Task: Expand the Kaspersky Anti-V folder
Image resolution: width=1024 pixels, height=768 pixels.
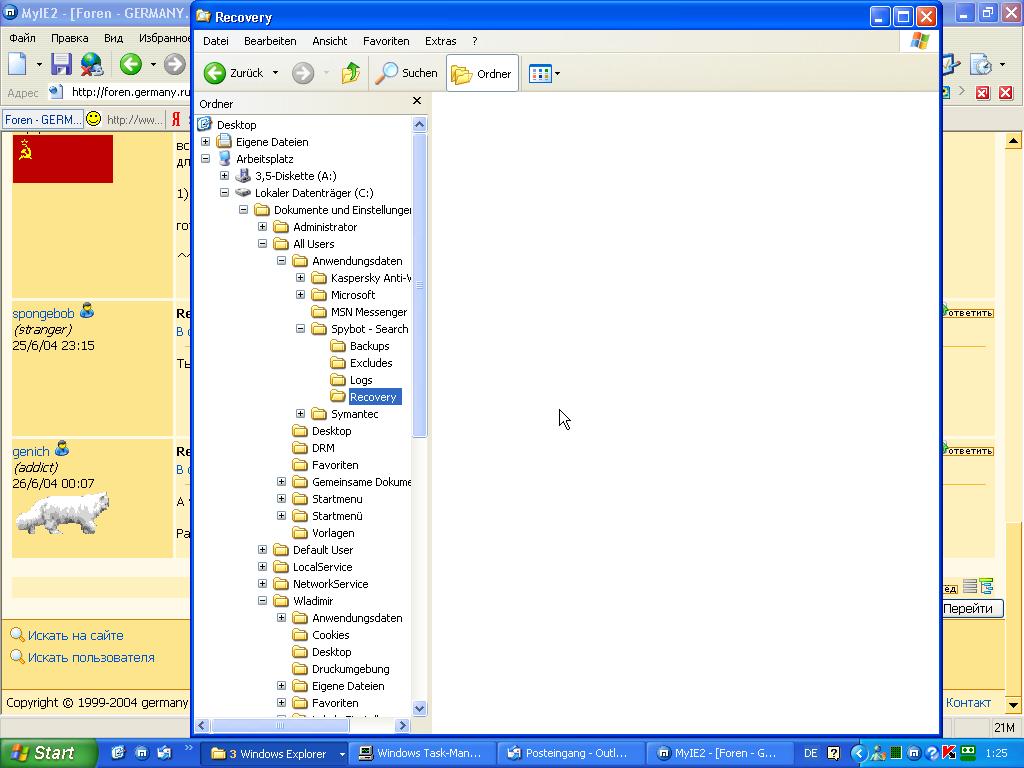Action: coord(300,278)
